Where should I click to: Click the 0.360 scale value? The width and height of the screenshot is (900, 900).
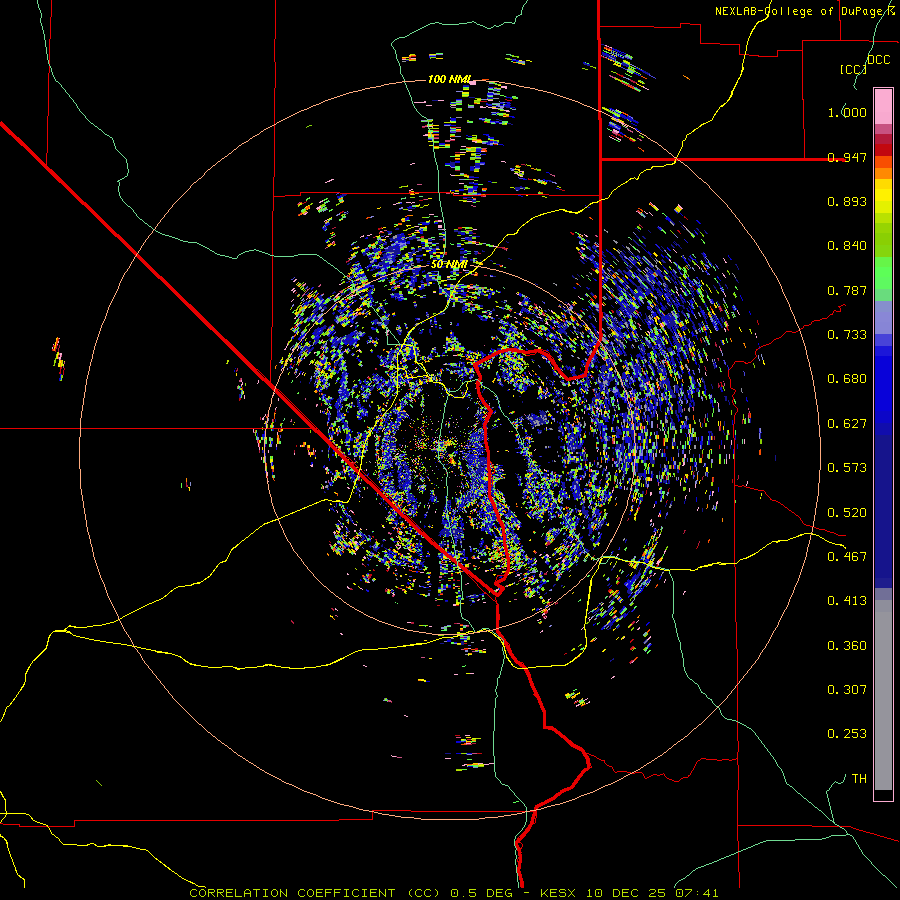pos(847,646)
